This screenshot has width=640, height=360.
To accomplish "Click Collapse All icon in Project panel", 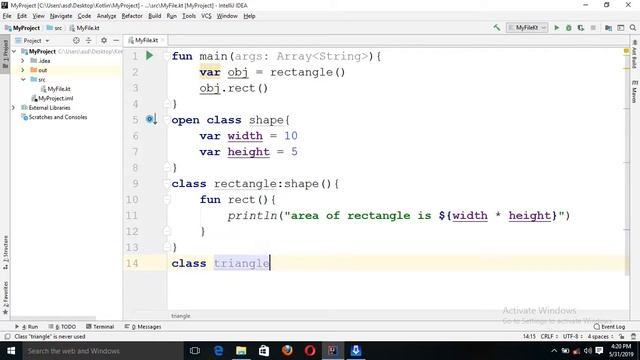I will click(x=89, y=40).
